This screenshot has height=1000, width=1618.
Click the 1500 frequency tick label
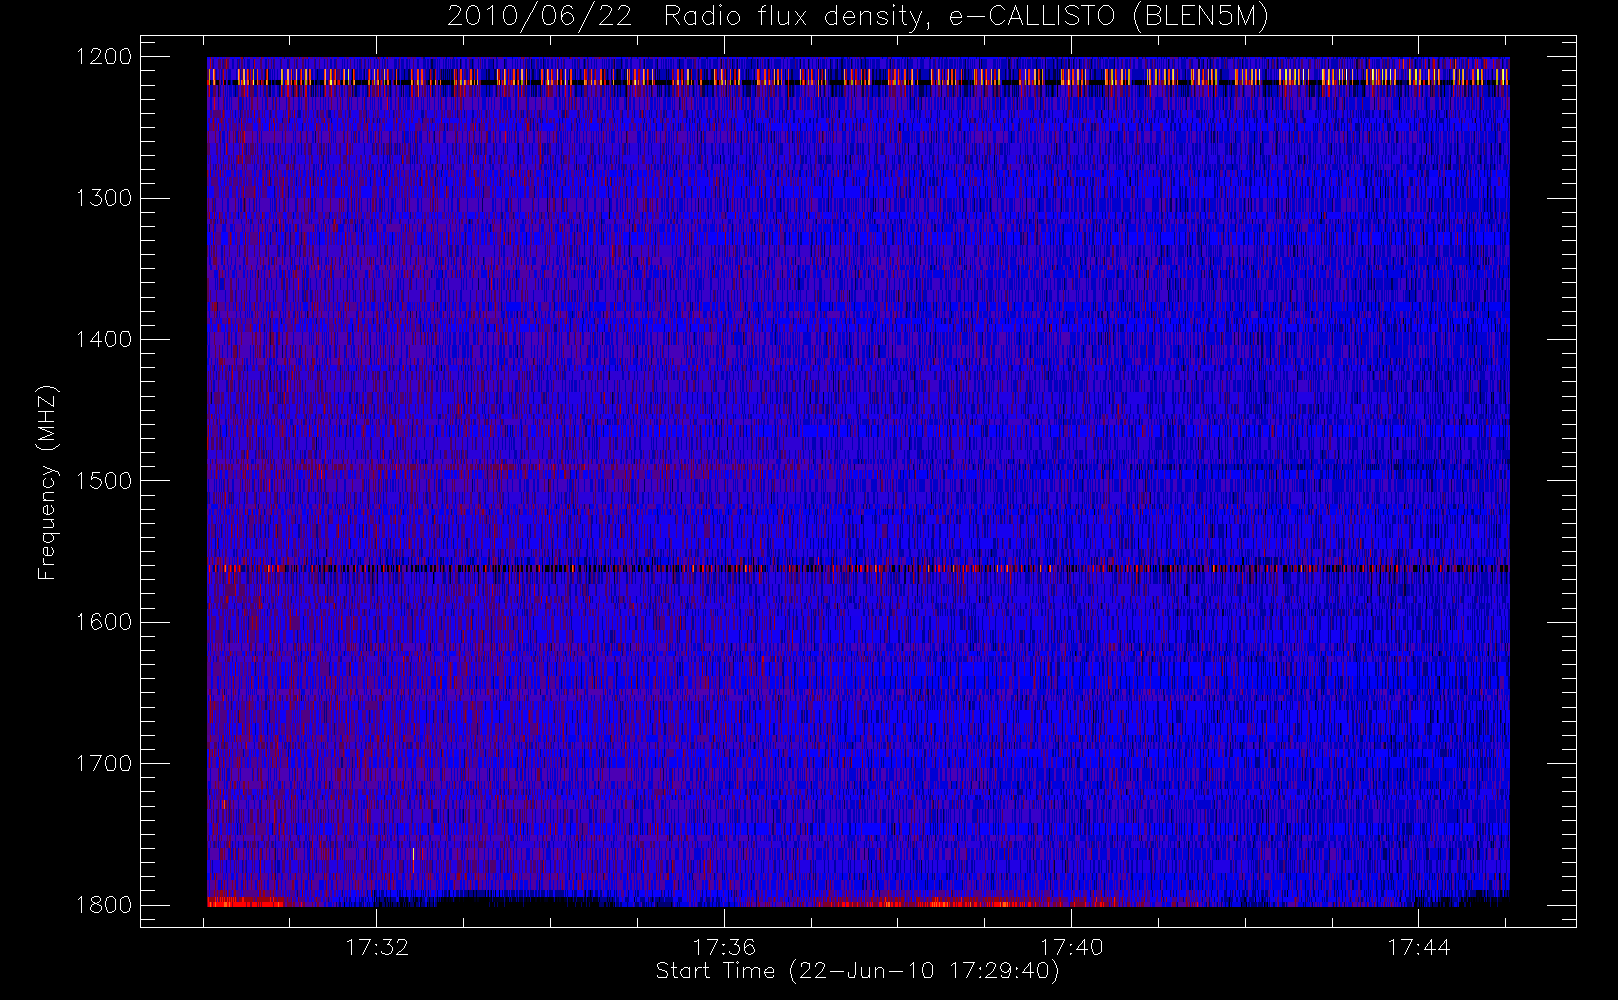104,480
